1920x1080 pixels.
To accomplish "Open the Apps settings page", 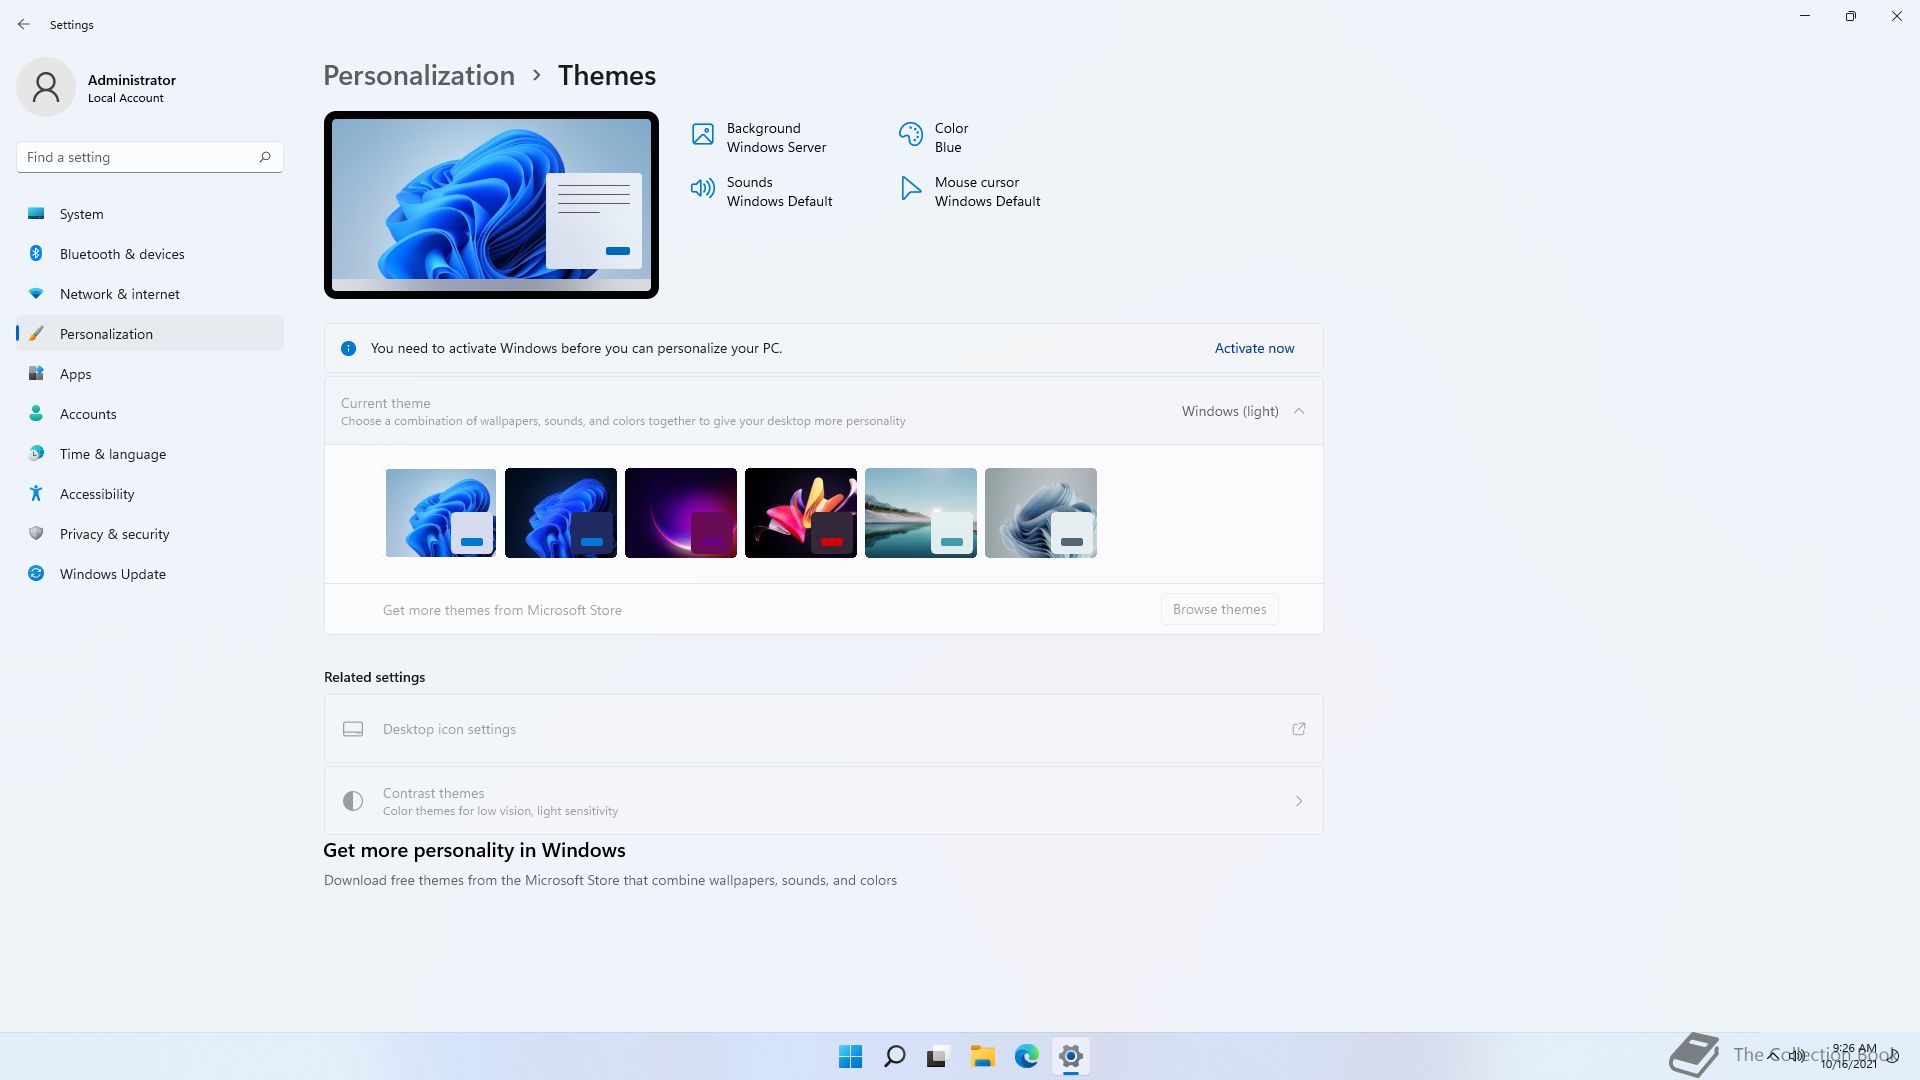I will tap(150, 374).
